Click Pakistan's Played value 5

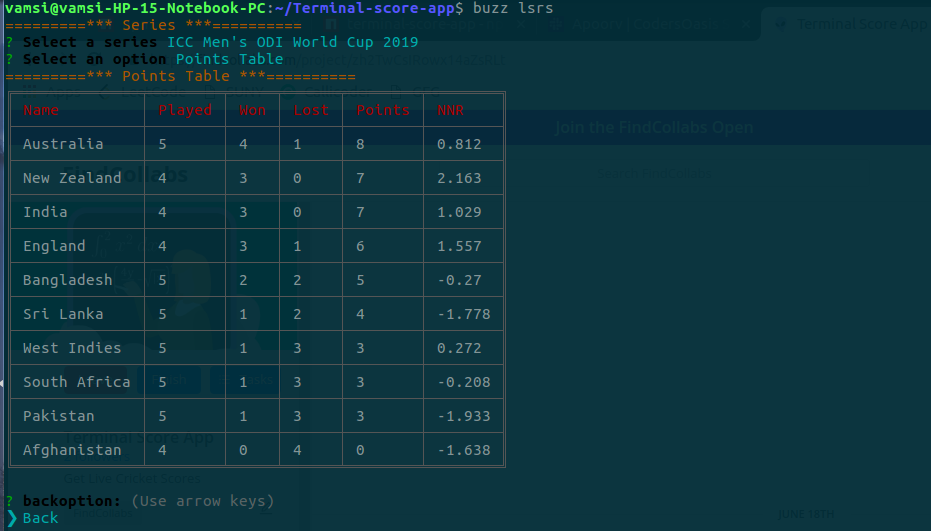click(163, 416)
